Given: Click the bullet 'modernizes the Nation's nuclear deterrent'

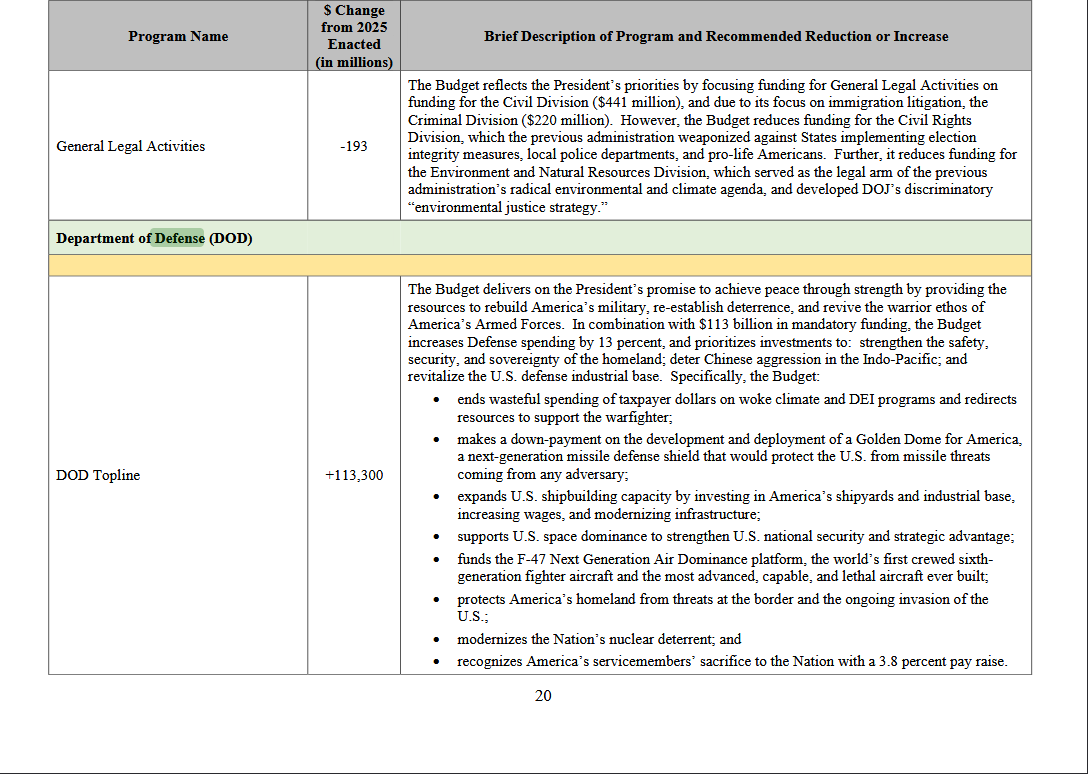Looking at the screenshot, I should click(x=599, y=639).
